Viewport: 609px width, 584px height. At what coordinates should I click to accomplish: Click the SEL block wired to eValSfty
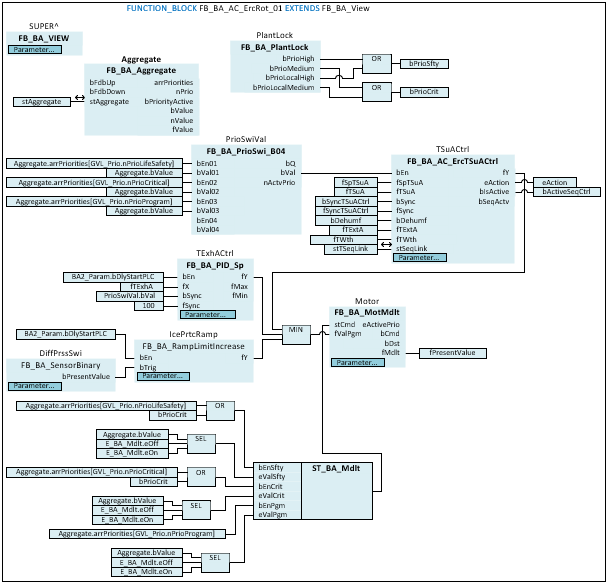pyautogui.click(x=201, y=443)
